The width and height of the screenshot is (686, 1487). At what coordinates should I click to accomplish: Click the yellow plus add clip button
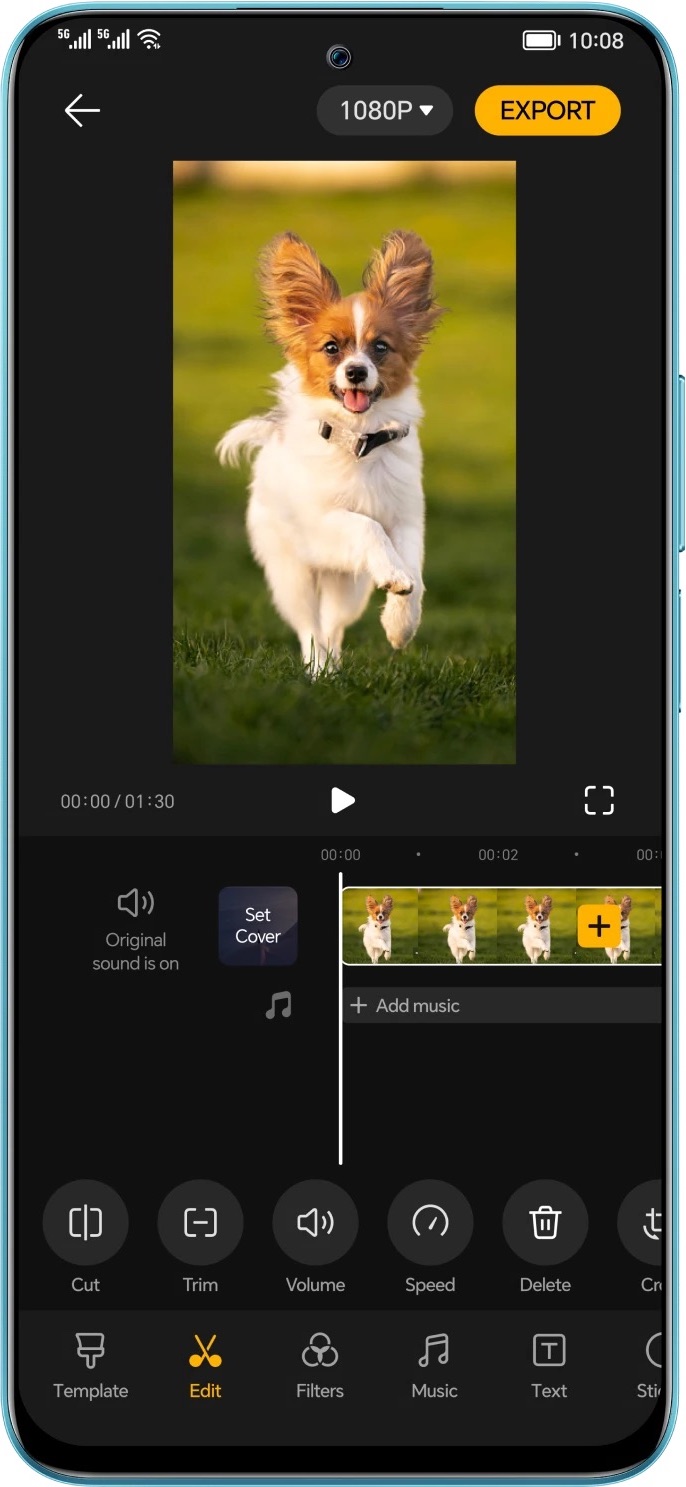point(599,927)
